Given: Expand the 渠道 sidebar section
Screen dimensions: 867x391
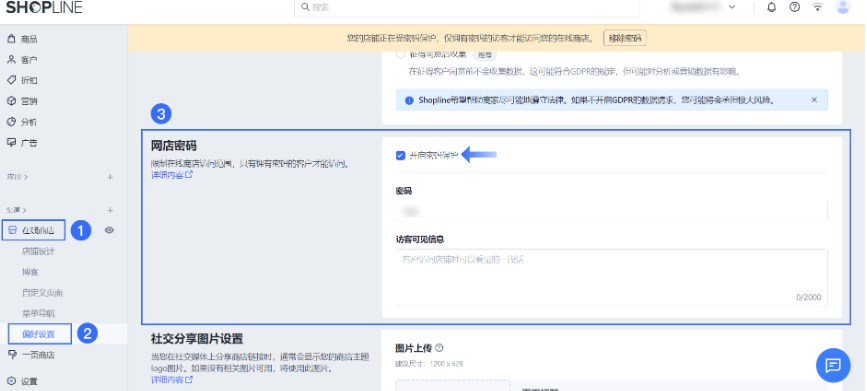Looking at the screenshot, I should point(17,210).
